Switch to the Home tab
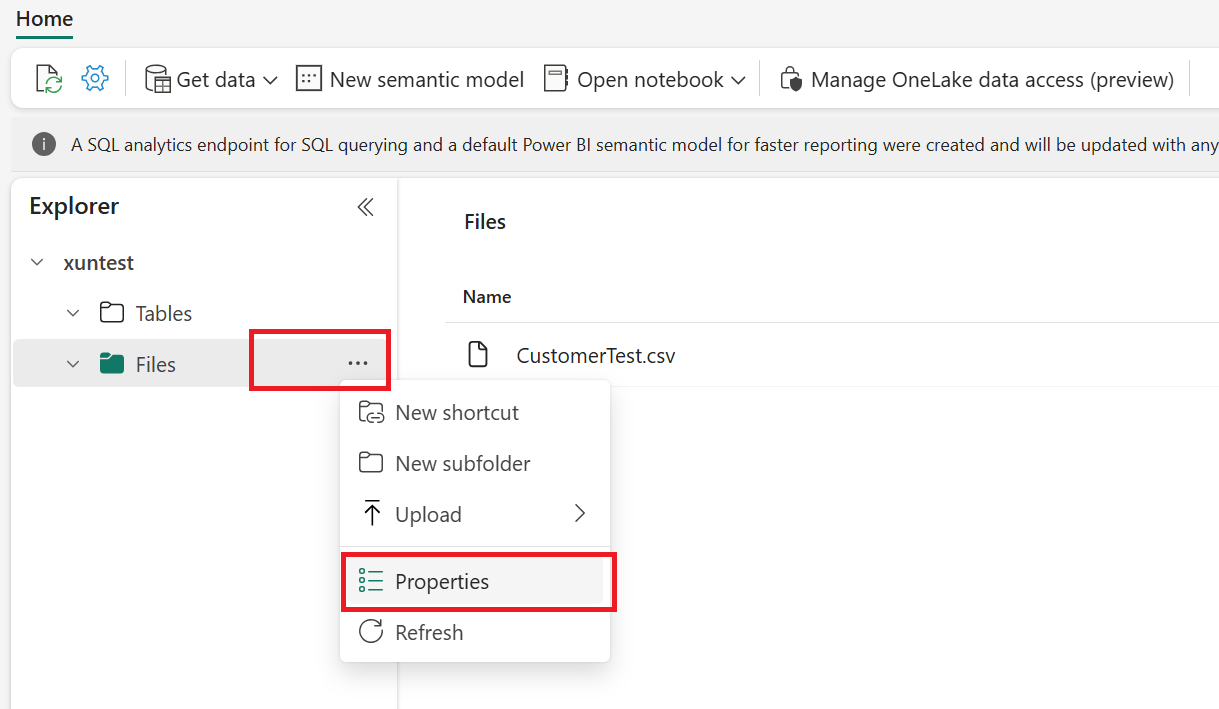The width and height of the screenshot is (1219, 709). click(x=44, y=19)
